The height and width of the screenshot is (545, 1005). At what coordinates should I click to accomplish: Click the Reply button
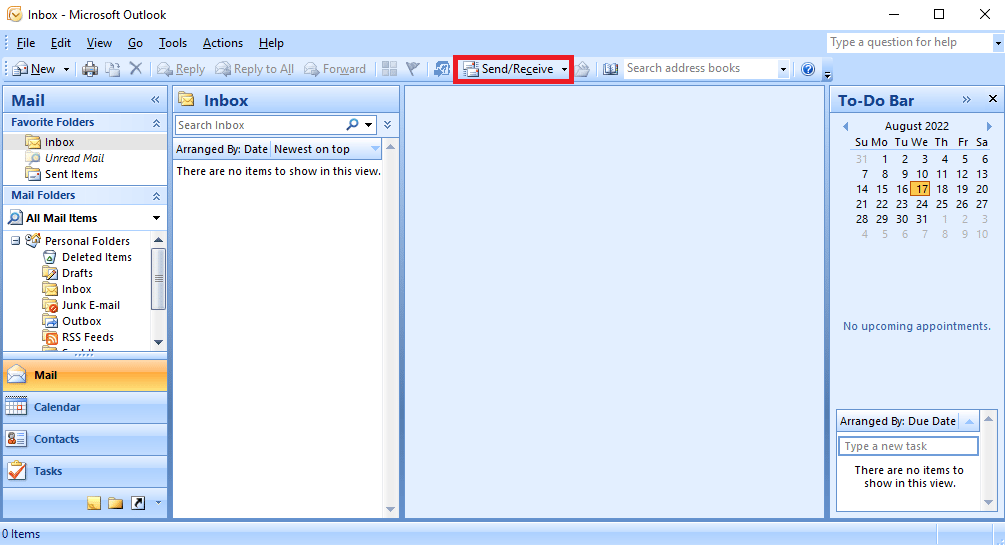click(181, 69)
